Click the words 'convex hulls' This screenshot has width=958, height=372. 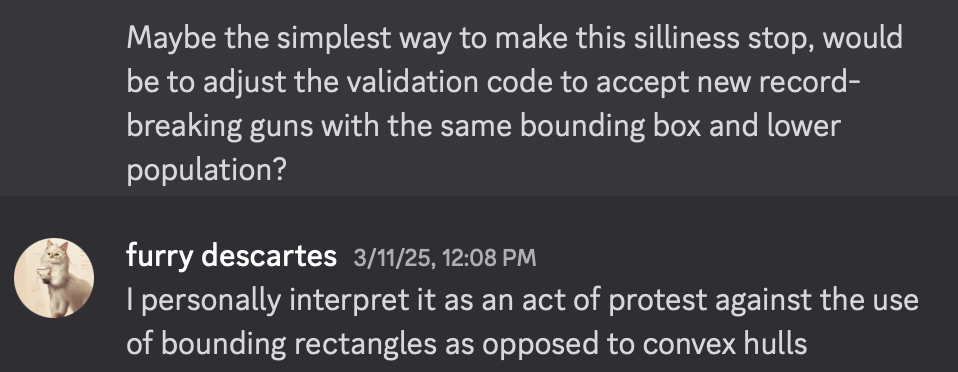[x=725, y=344]
